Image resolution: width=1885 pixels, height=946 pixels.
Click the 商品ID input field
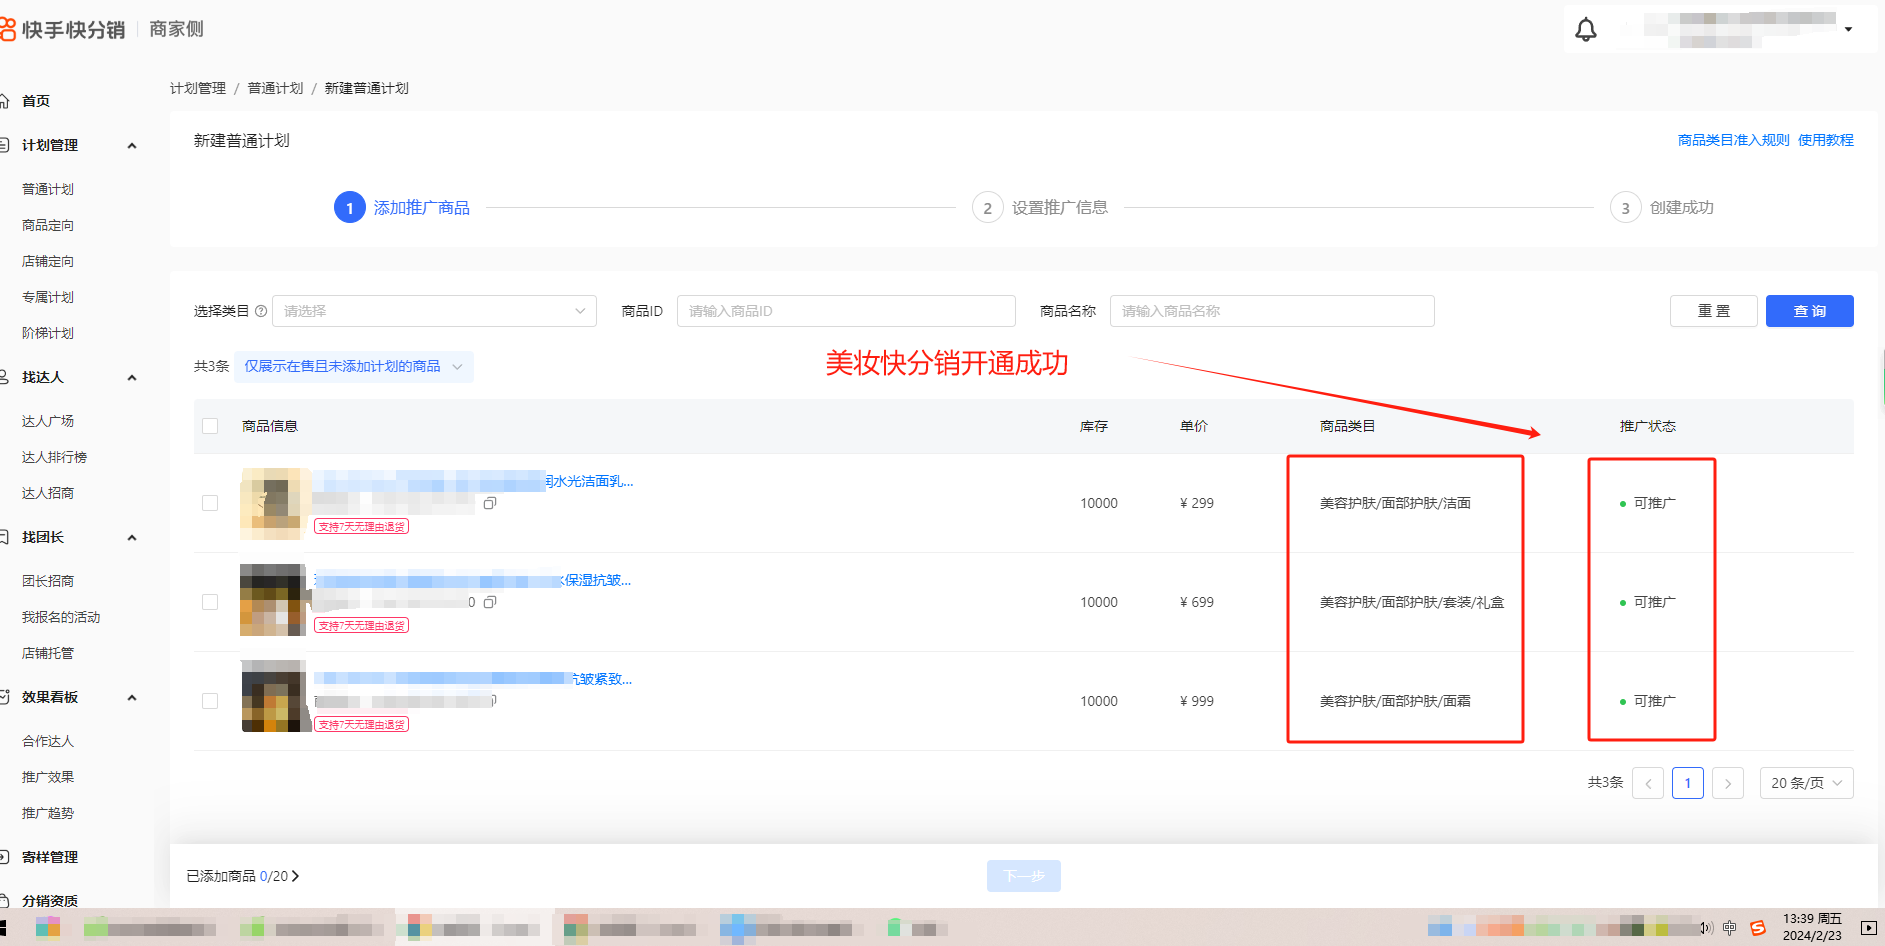[x=846, y=311]
